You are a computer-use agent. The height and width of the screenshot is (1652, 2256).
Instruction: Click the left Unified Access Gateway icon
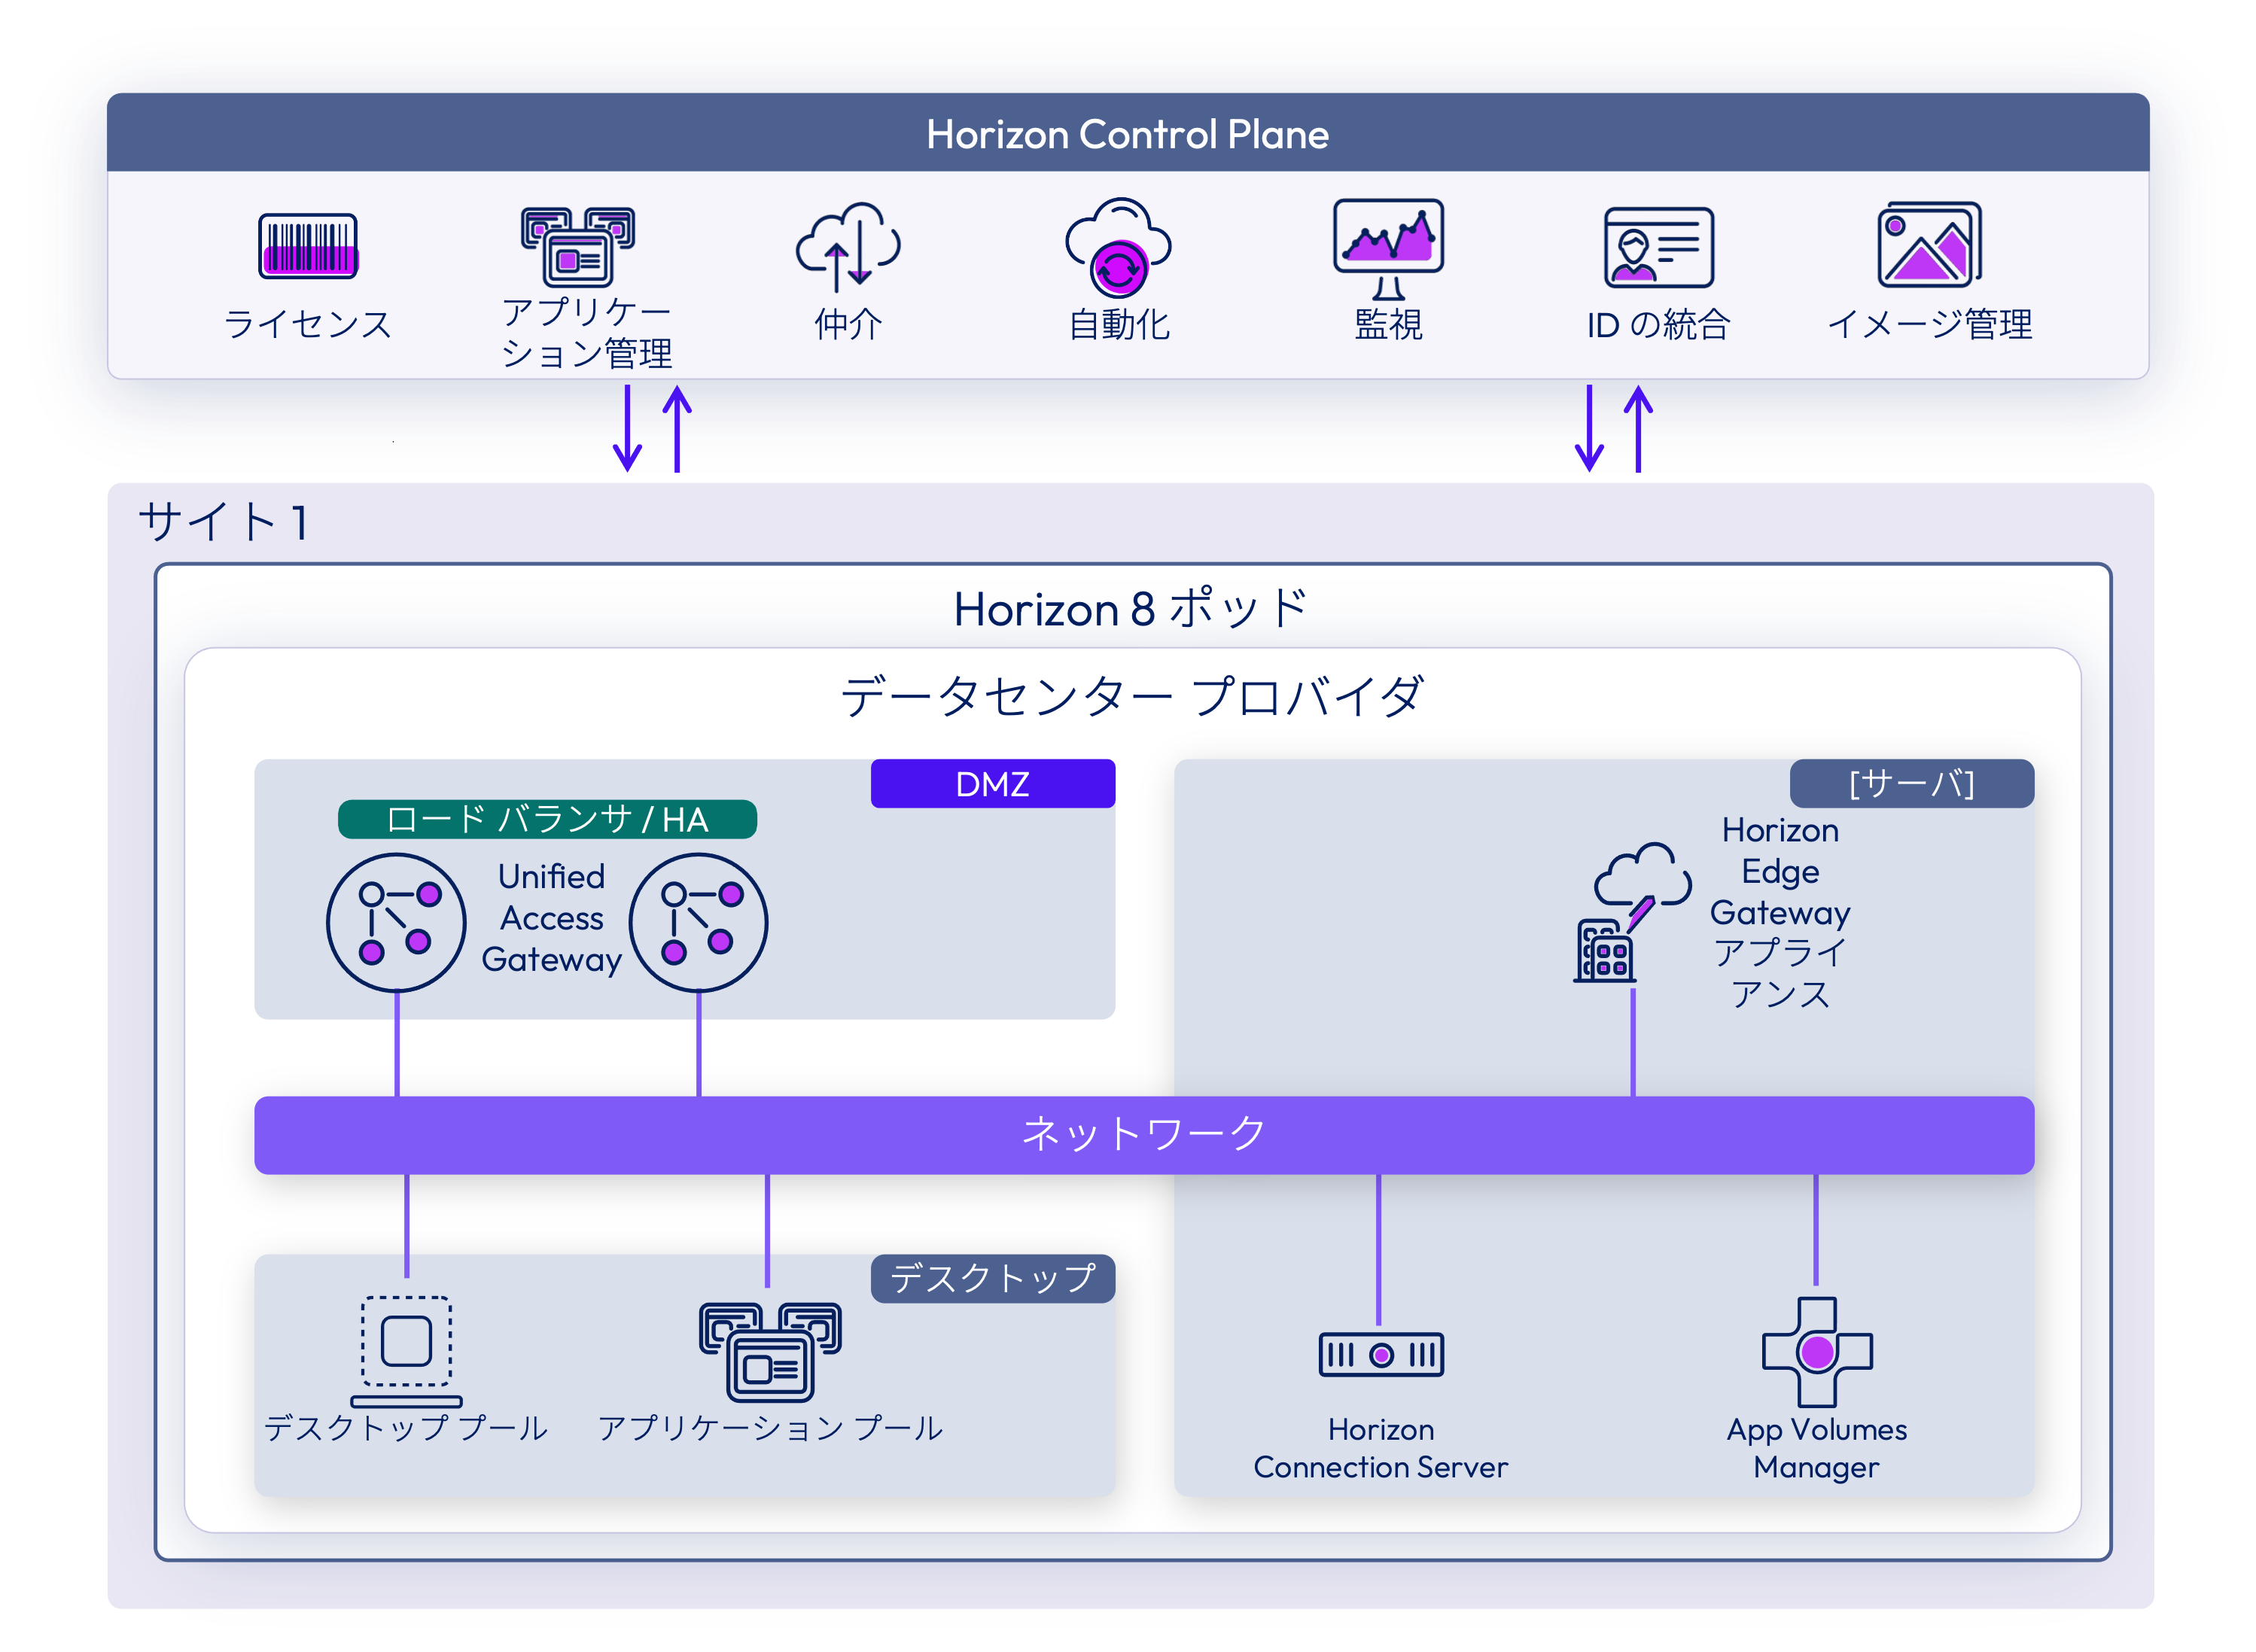click(396, 922)
